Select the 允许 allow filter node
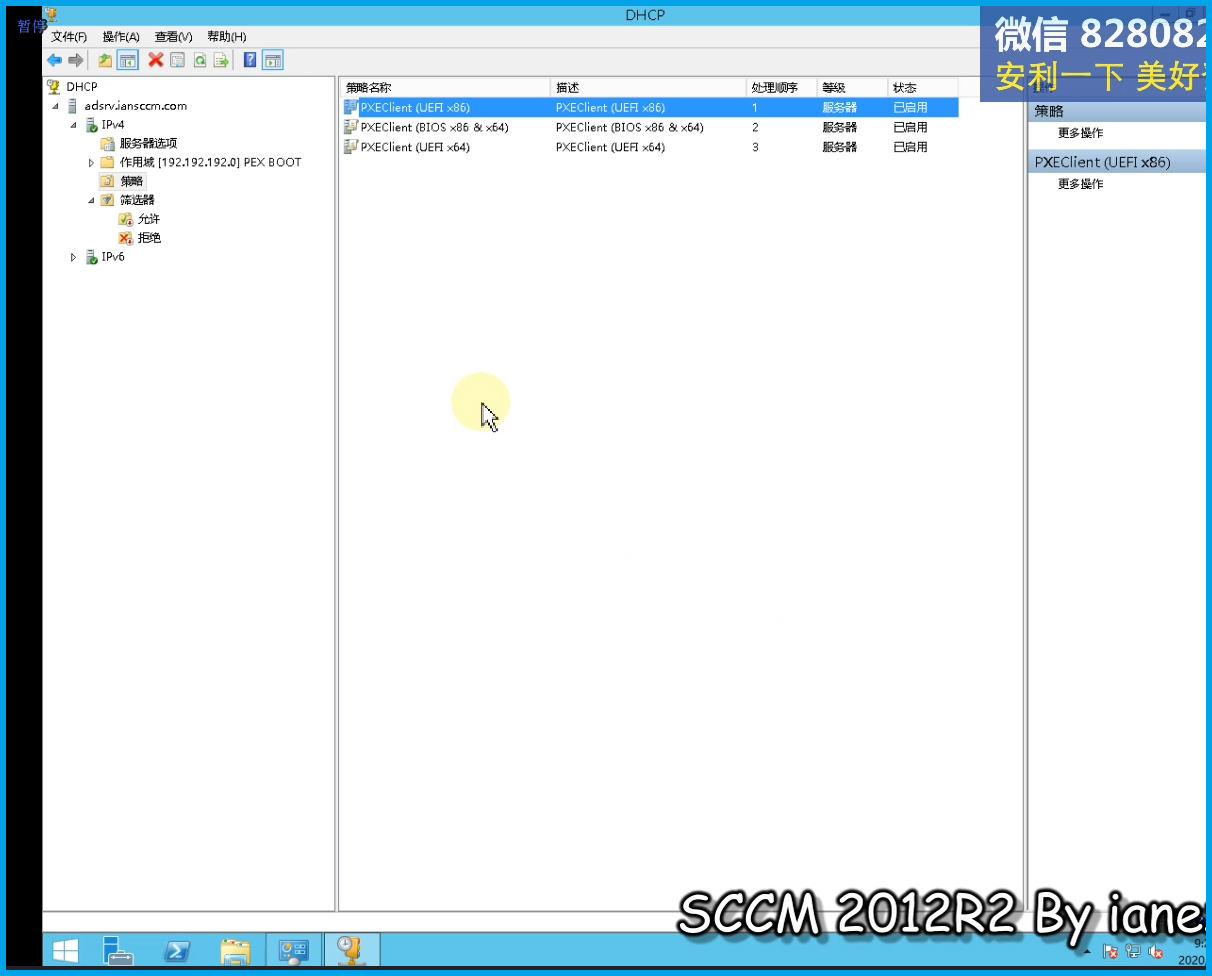This screenshot has width=1212, height=976. point(149,219)
